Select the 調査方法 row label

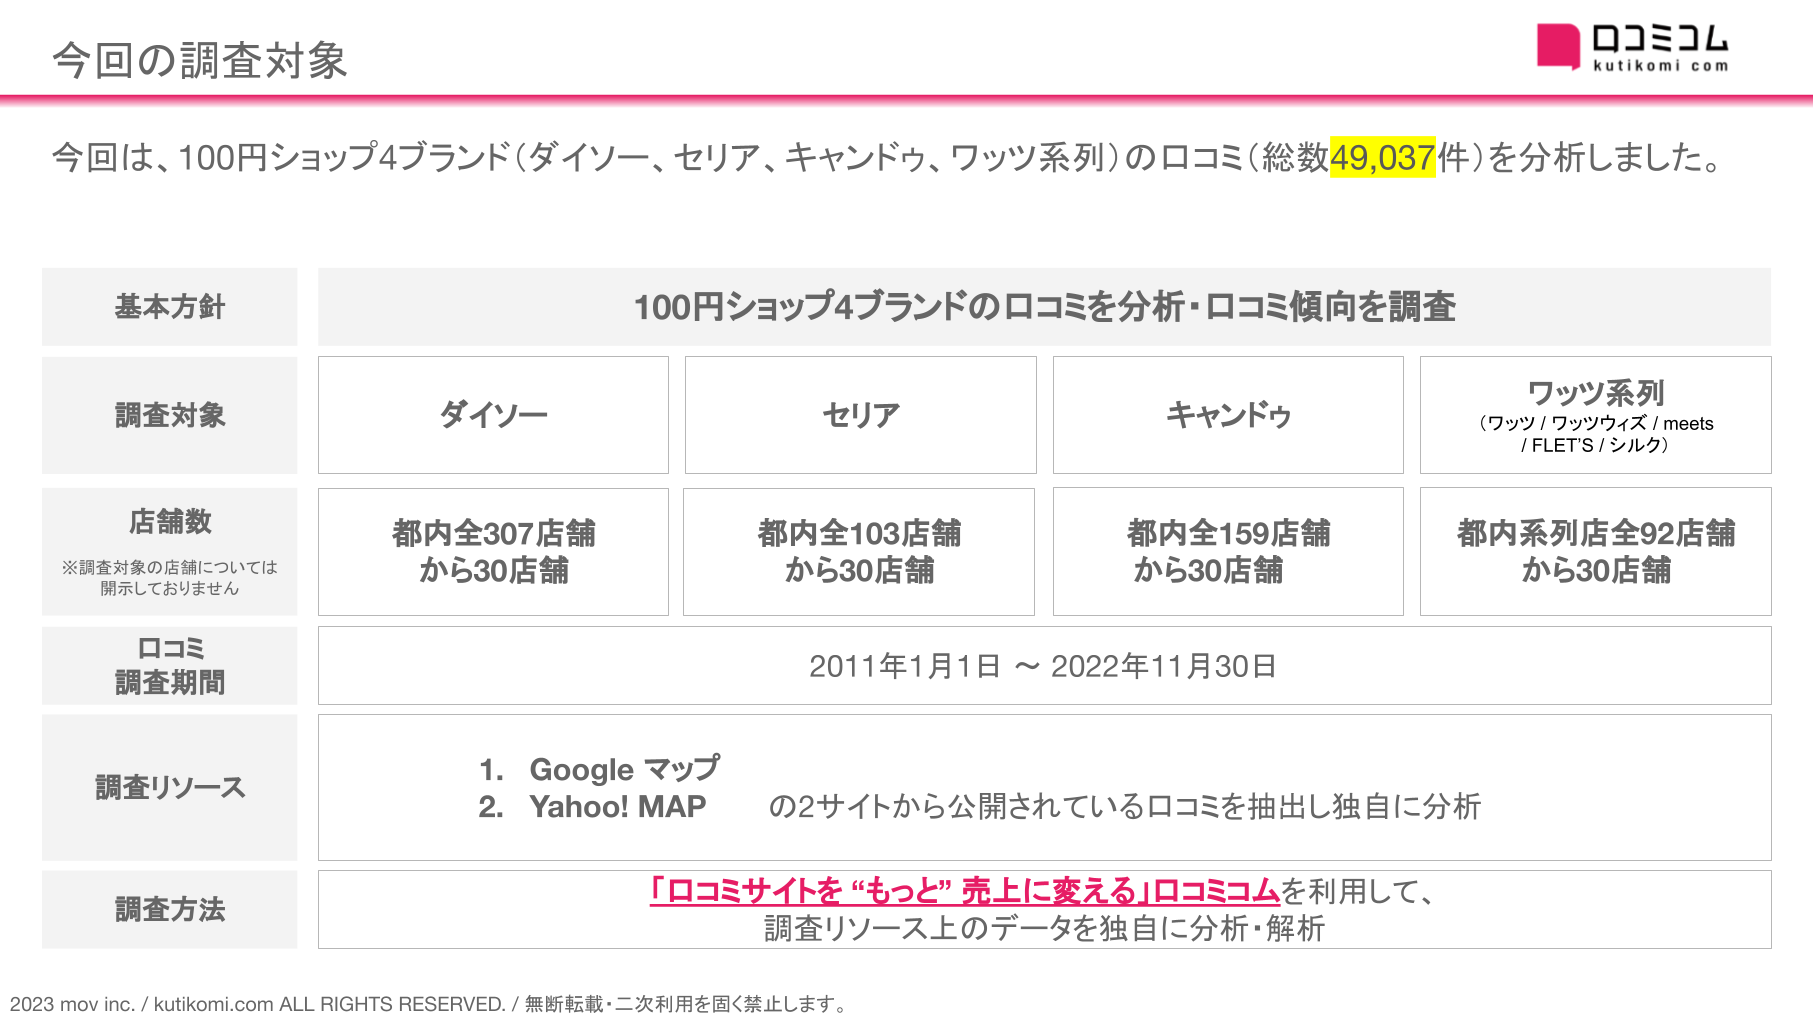170,910
